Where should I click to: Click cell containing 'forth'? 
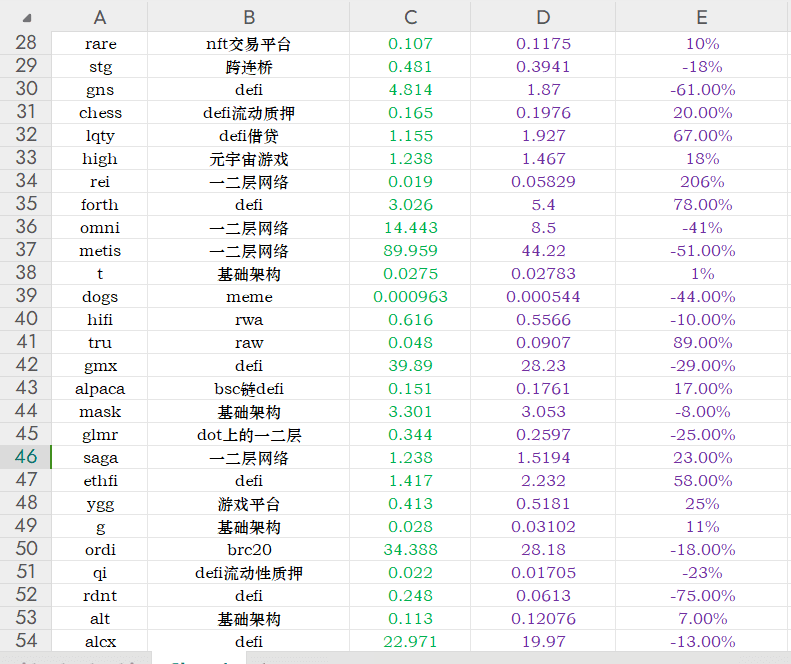99,204
